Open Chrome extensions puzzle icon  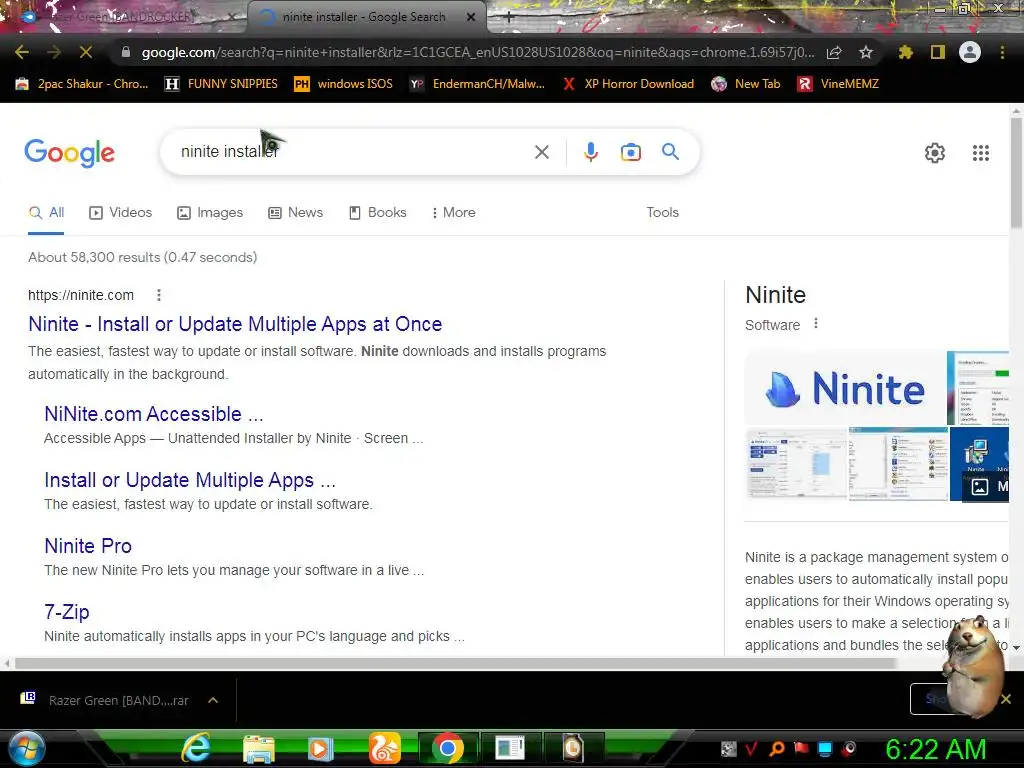pos(906,52)
